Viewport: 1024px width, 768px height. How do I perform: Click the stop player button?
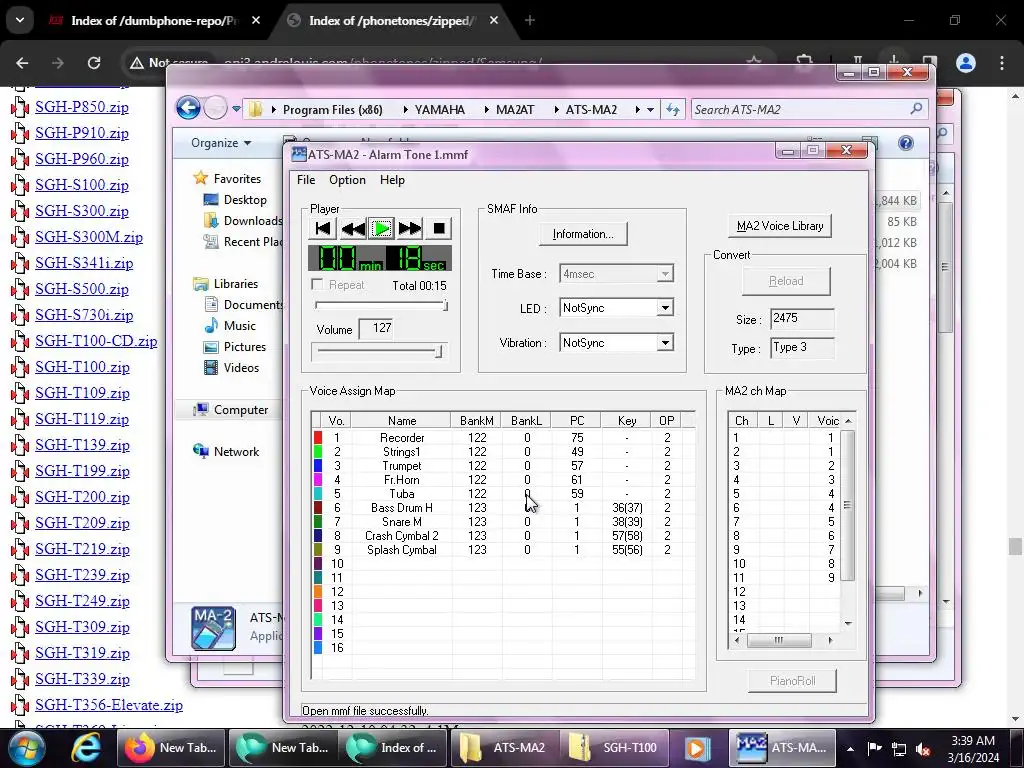pos(439,229)
